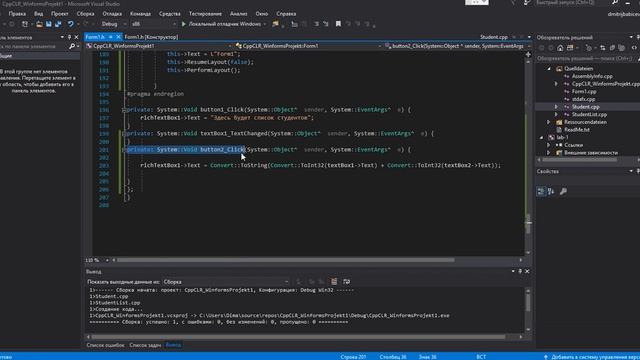Click the Alphabetical sort icon in Properties
This screenshot has height=360, width=640.
[551, 191]
